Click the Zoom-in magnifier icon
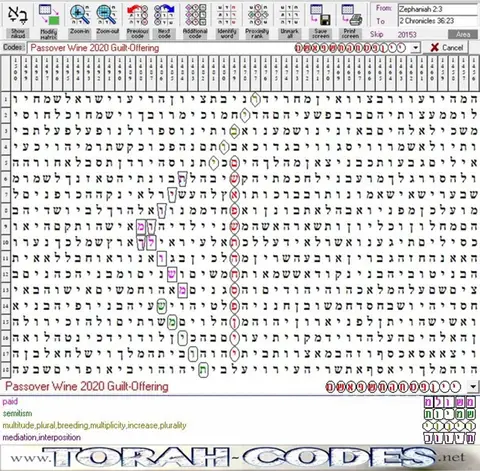 click(x=79, y=15)
